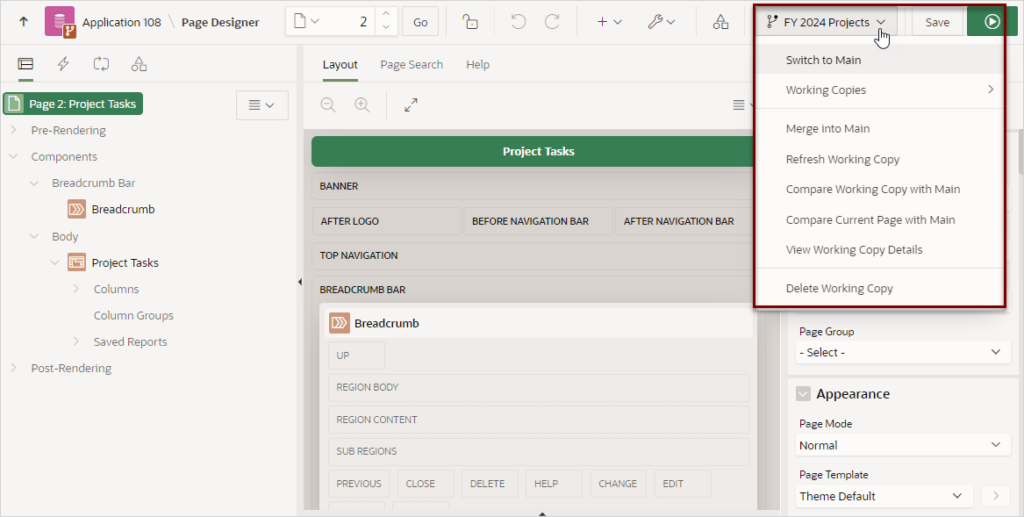
Task: Click the page lock icon
Action: [x=470, y=22]
